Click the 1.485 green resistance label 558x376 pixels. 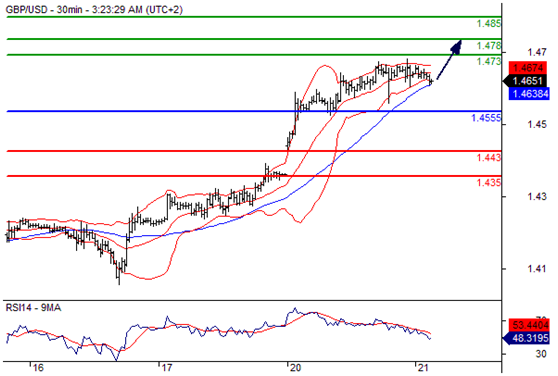489,24
